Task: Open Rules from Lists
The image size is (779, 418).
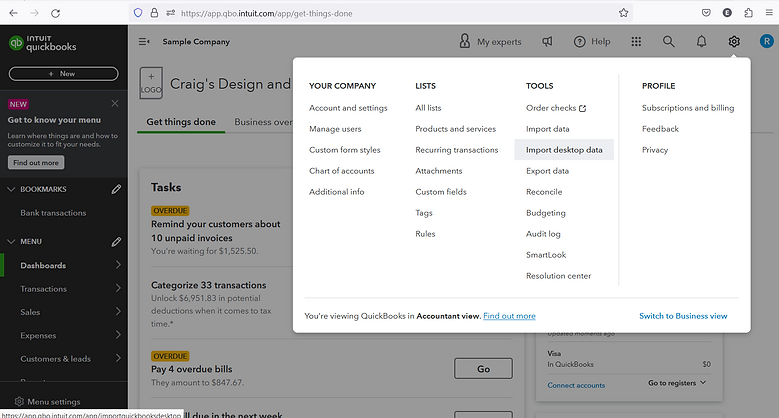Action: (x=425, y=234)
